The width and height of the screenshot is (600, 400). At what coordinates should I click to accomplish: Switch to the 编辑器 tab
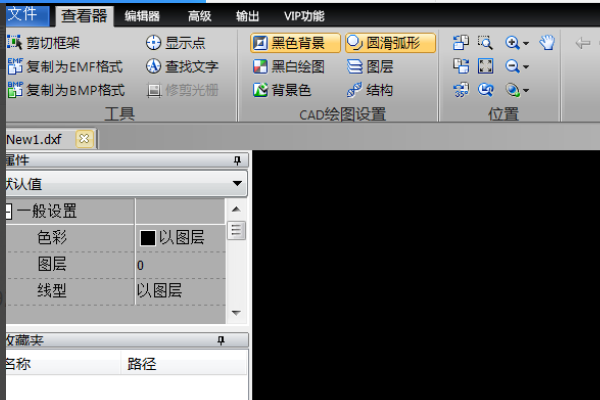point(142,16)
